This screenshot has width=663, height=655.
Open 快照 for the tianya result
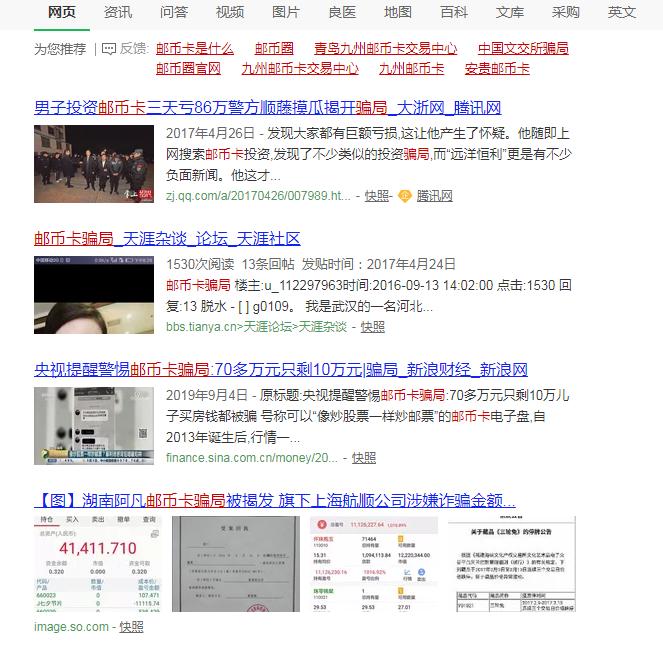pos(373,327)
